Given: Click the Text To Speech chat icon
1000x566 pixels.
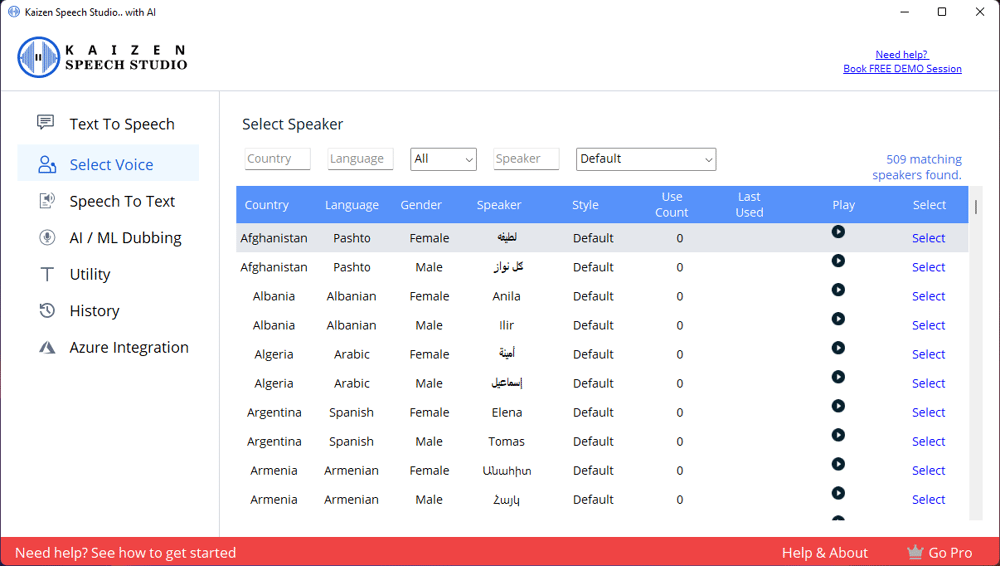Looking at the screenshot, I should pos(46,122).
